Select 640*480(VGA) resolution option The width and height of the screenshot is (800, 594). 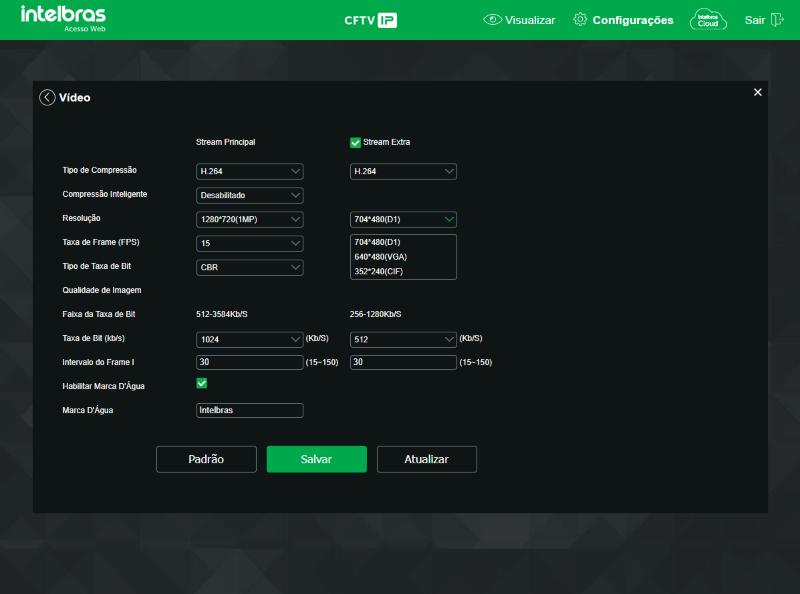point(403,257)
